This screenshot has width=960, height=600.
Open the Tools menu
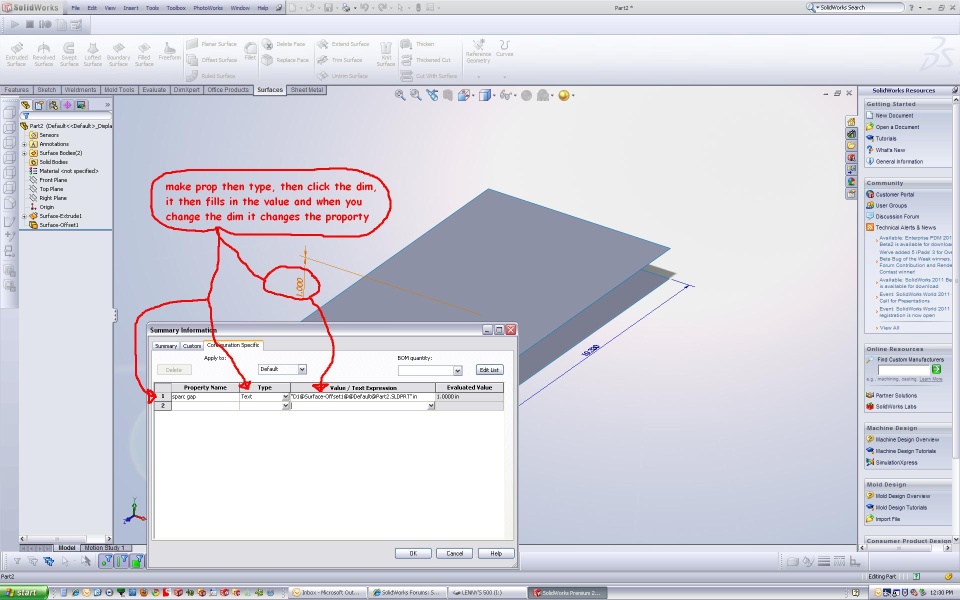(152, 8)
